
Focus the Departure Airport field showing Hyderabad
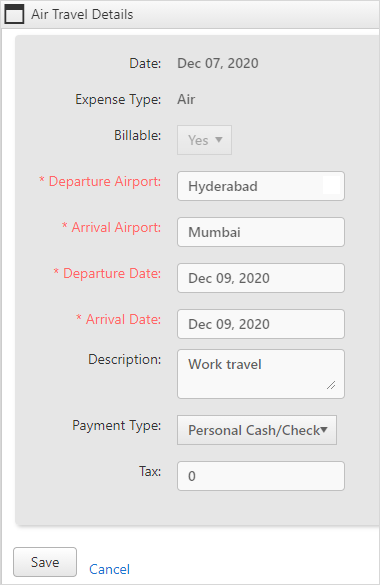coord(261,186)
